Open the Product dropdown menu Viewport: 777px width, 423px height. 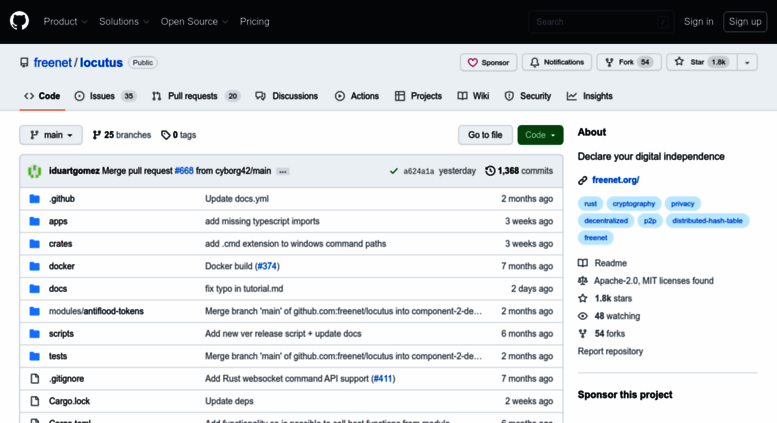[x=65, y=21]
